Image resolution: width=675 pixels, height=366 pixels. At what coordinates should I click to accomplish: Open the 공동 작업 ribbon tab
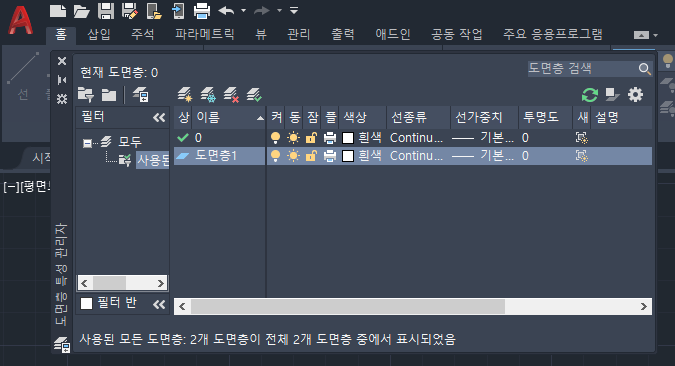point(457,34)
